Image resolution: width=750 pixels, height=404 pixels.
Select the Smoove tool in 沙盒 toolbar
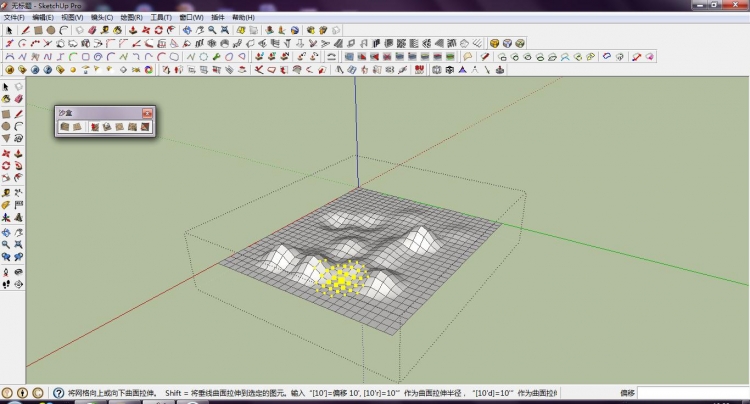[x=95, y=127]
